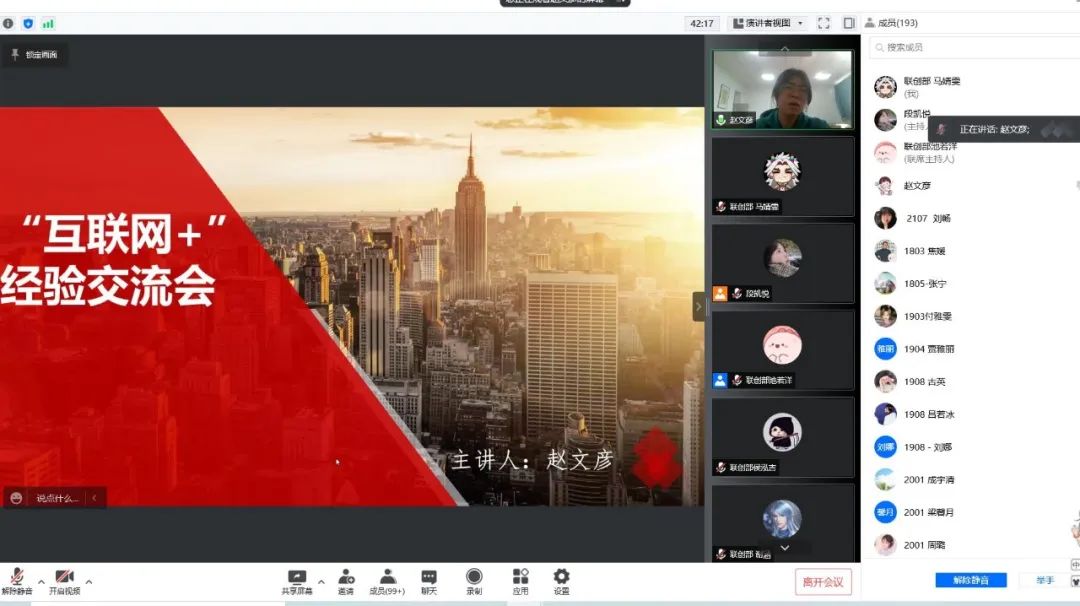1080x606 pixels.
Task: Expand share options arrow beside 共享屏幕
Action: tap(321, 582)
